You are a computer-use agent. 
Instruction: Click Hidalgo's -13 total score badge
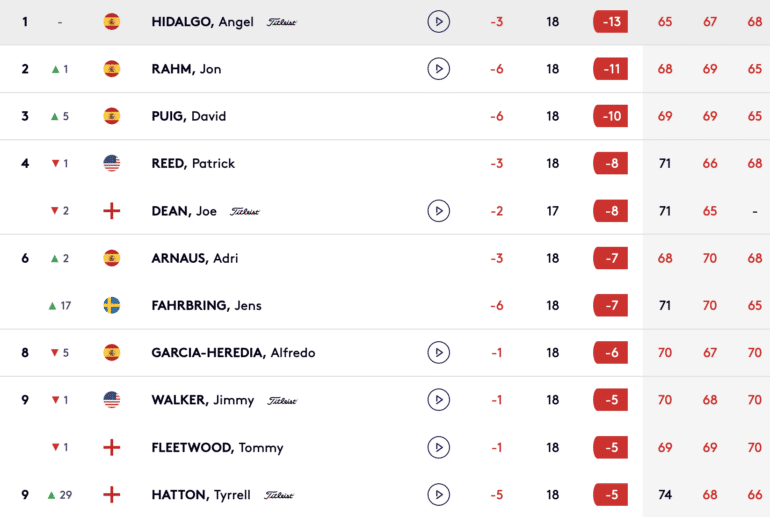click(610, 22)
